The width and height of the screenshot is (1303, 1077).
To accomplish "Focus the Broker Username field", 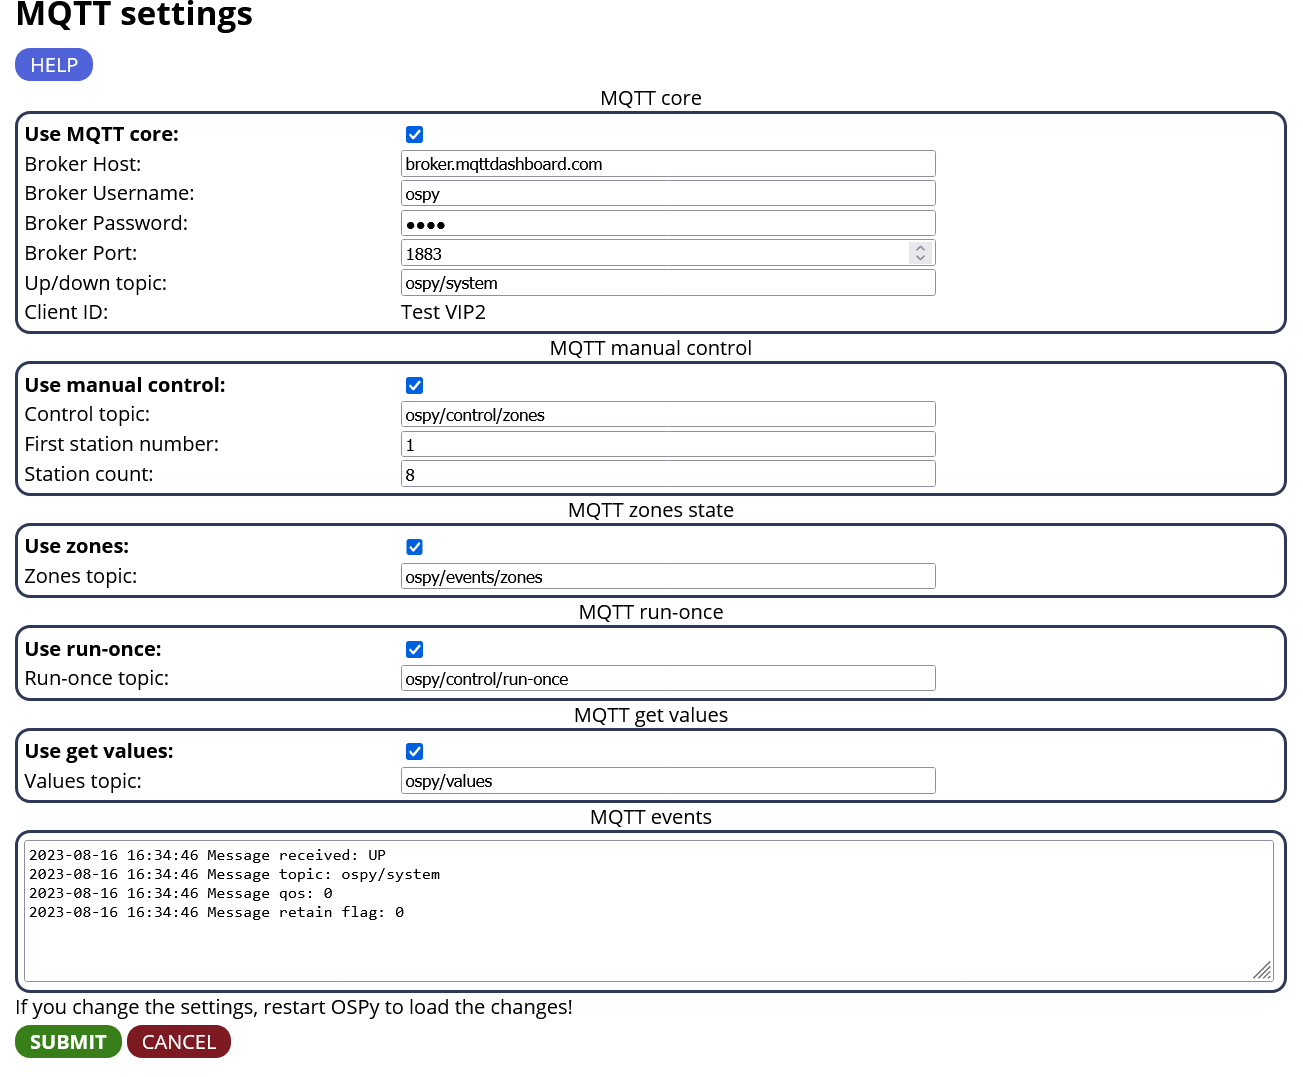I will click(x=668, y=193).
